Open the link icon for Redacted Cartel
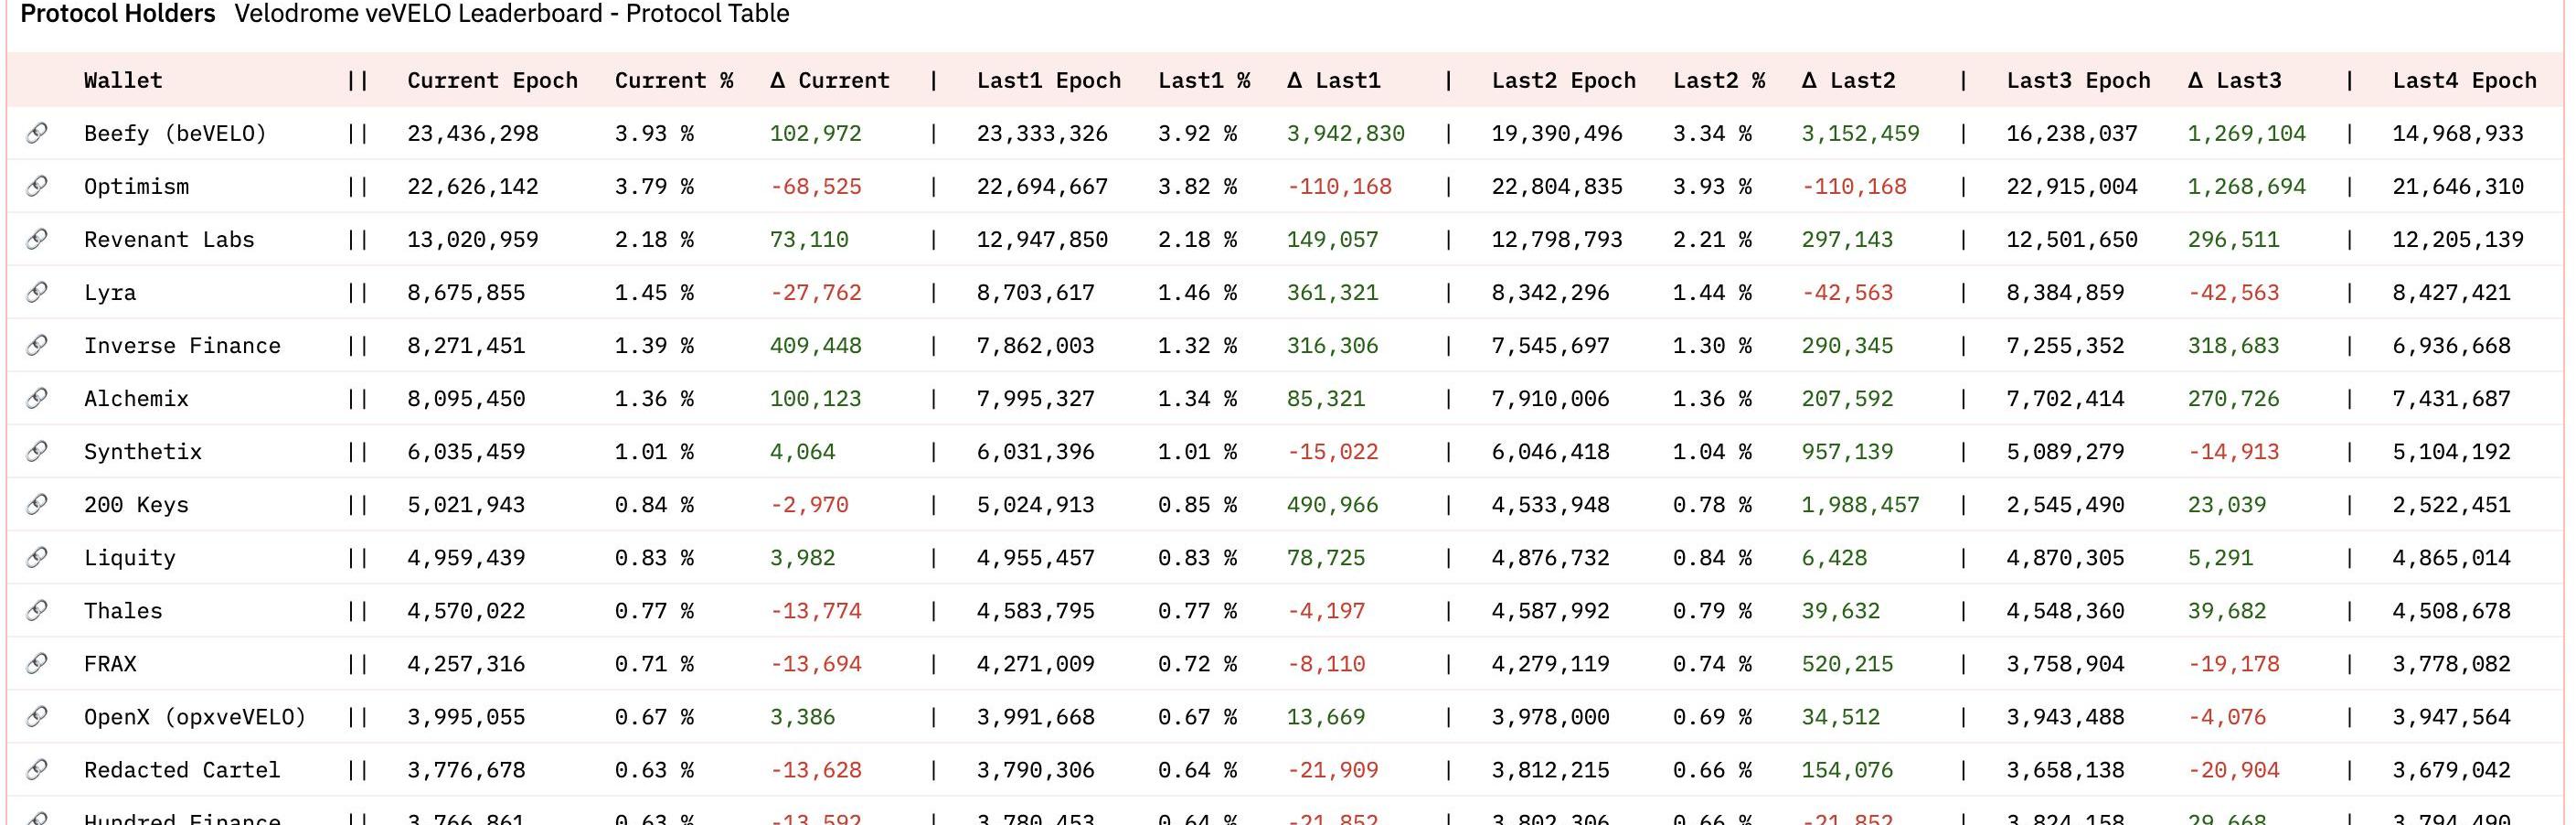The height and width of the screenshot is (825, 2576). [x=37, y=769]
